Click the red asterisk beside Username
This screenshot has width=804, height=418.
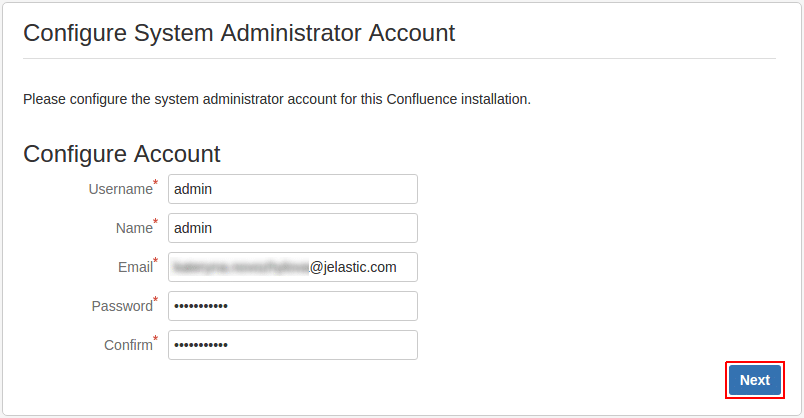[156, 183]
